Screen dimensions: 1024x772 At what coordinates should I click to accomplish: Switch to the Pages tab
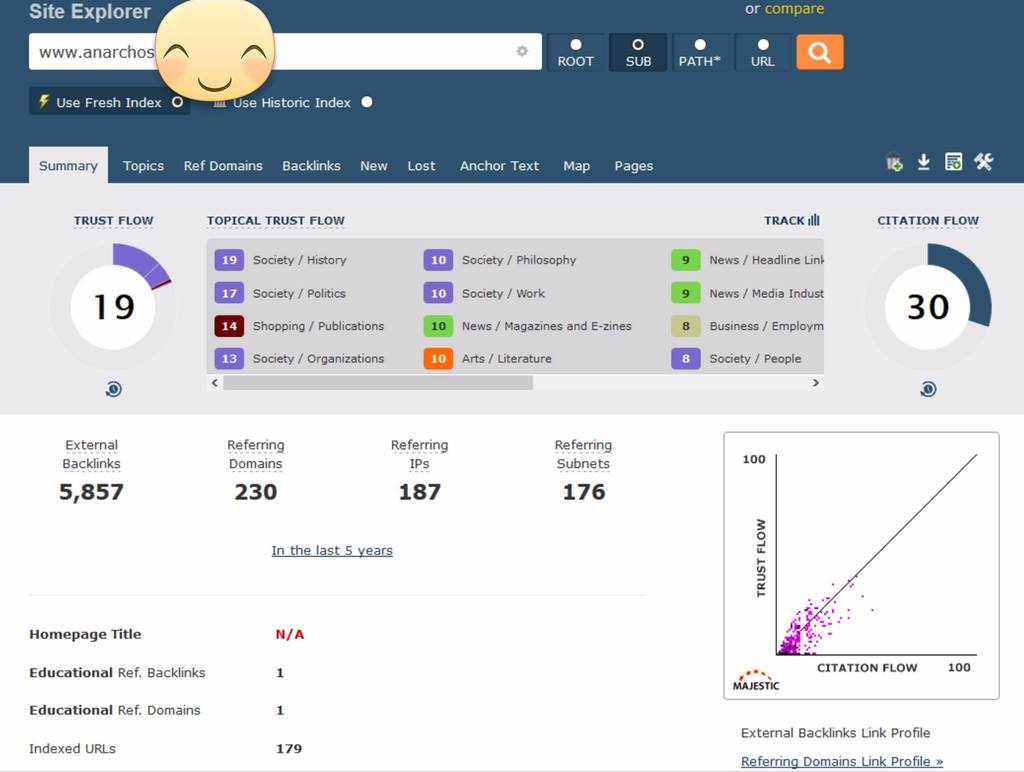633,165
